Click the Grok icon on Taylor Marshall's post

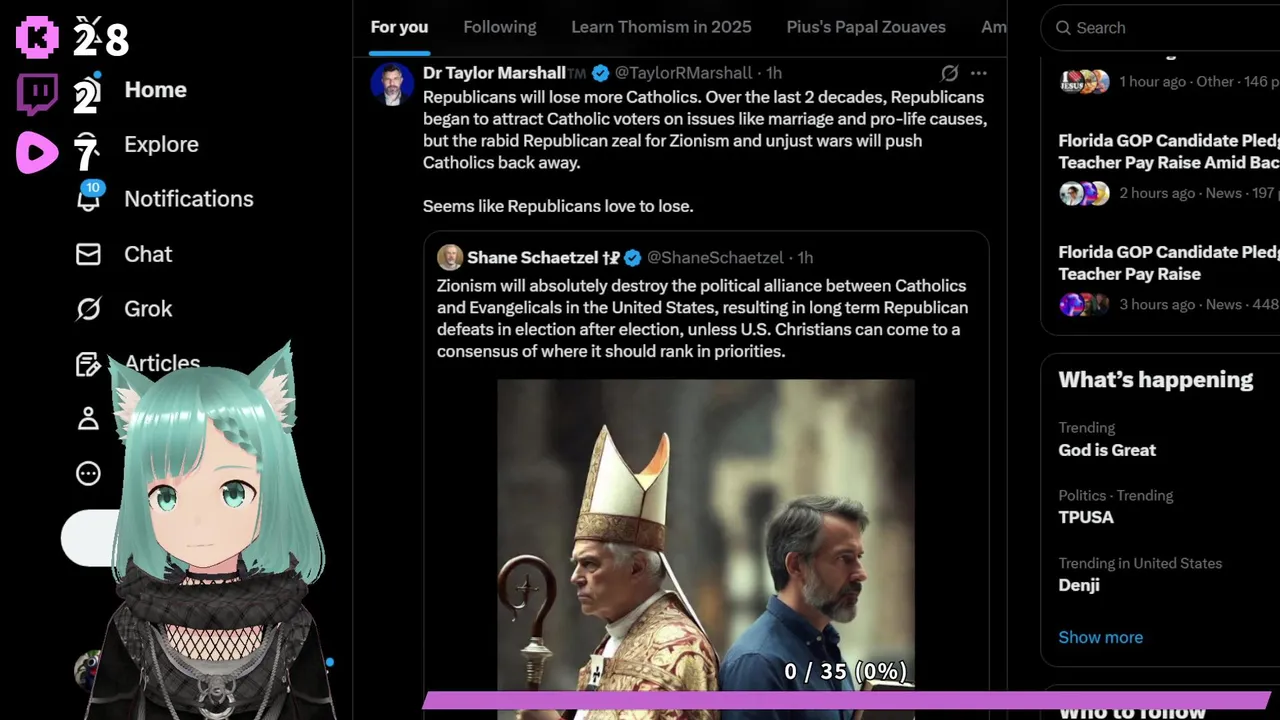pos(950,73)
